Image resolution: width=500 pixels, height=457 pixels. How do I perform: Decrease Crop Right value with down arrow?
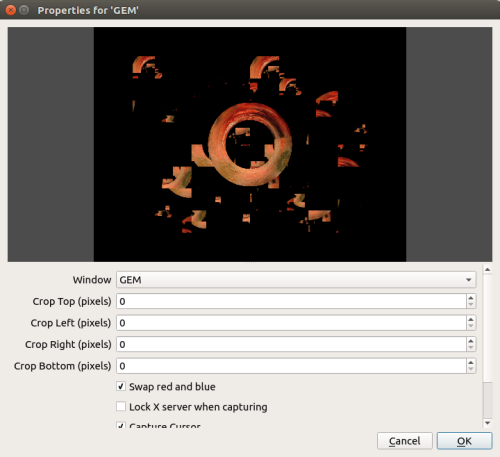[471, 348]
